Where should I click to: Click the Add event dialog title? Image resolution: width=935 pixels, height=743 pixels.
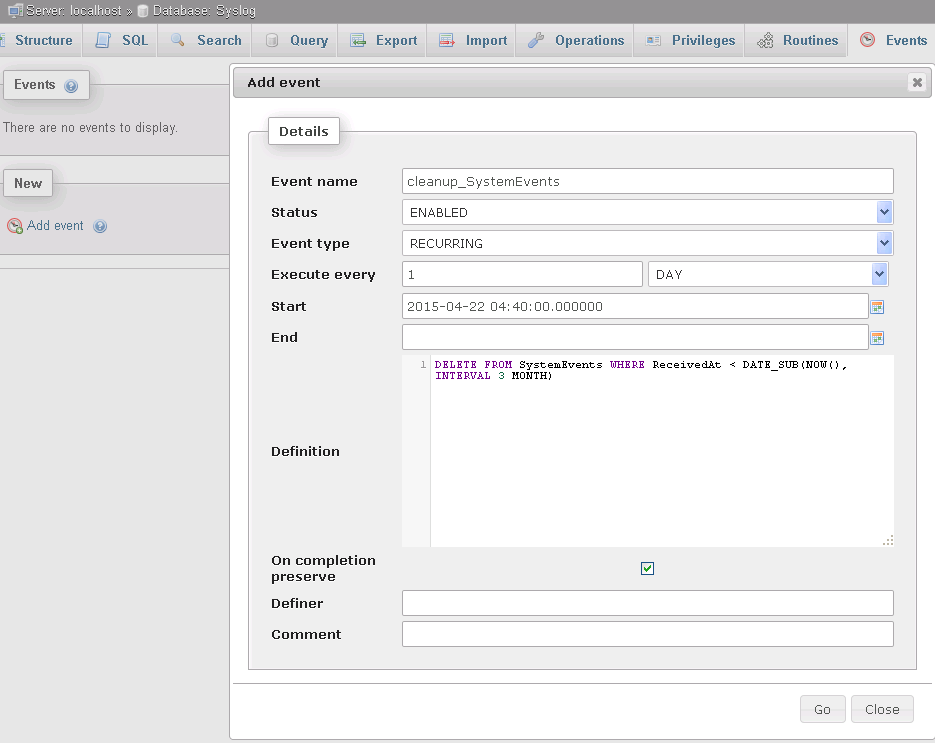pos(284,82)
